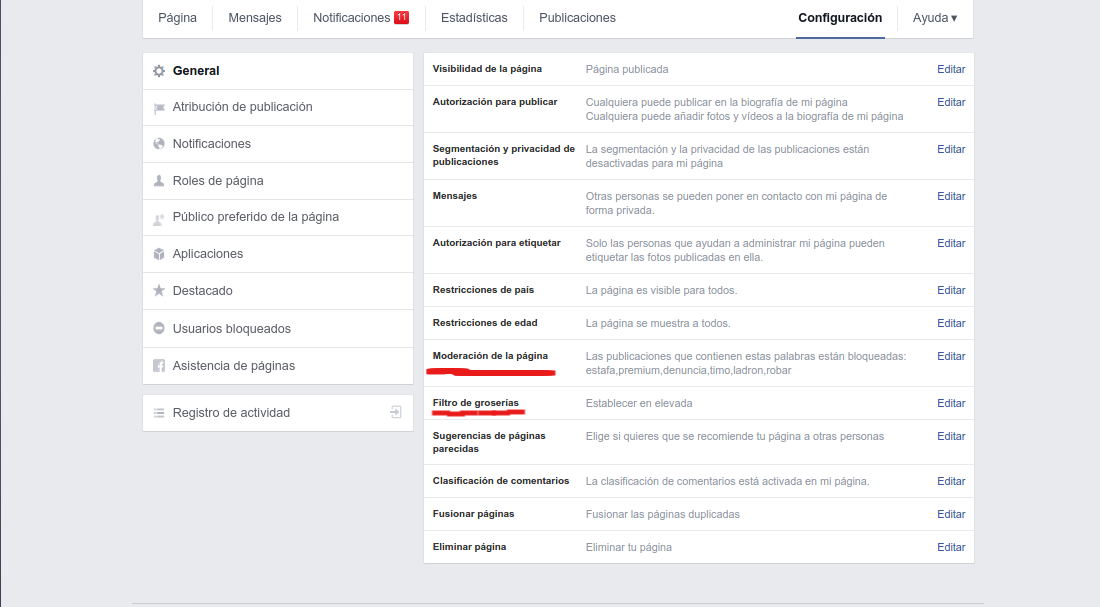Edit Moderación de la página setting
Screen dimensions: 1100x607
[x=951, y=356]
